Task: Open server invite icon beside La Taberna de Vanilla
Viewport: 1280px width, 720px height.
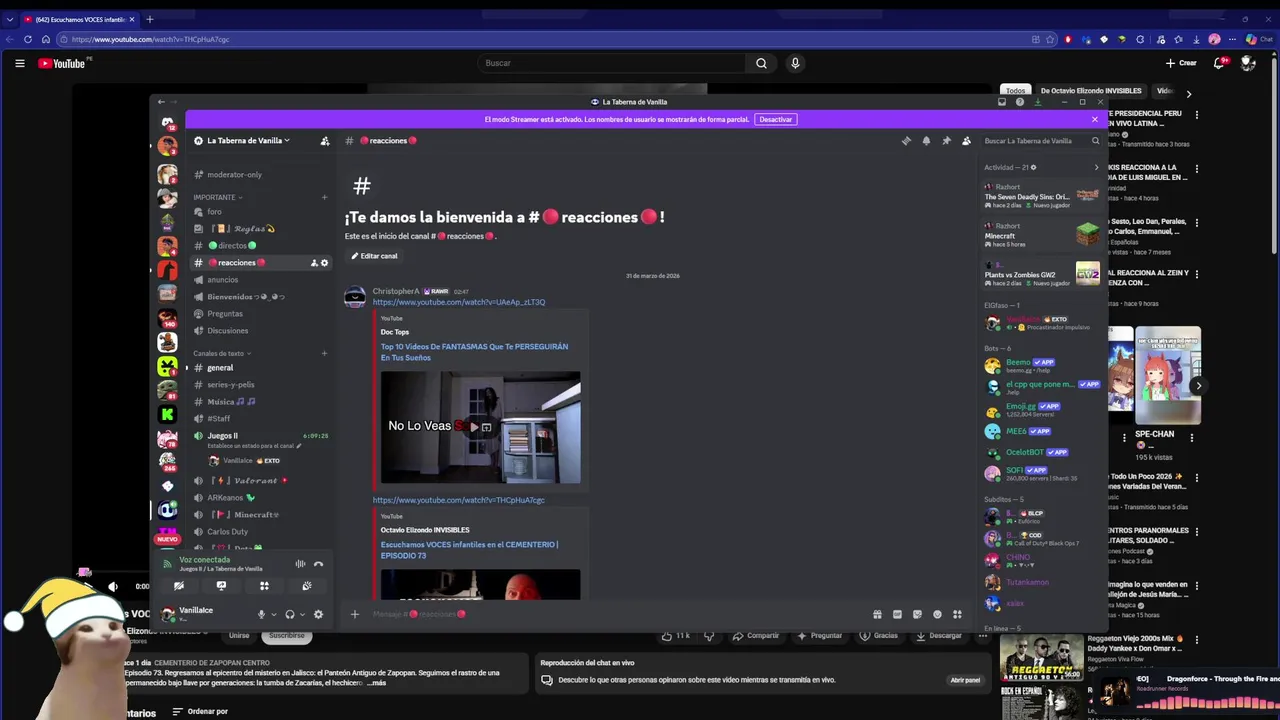Action: click(x=325, y=141)
